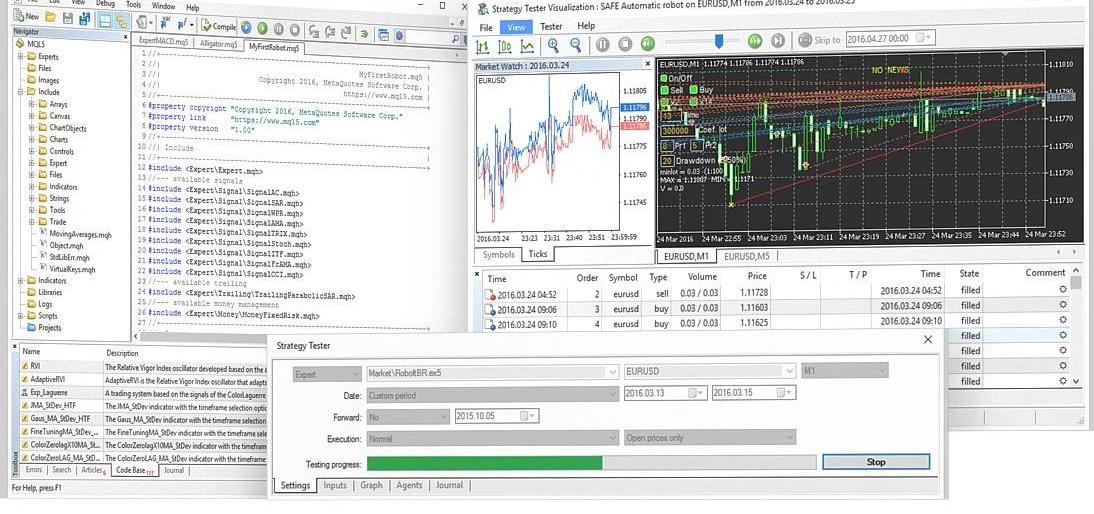Open the Agents tab in Strategy Tester
The width and height of the screenshot is (1094, 514).
pos(409,485)
